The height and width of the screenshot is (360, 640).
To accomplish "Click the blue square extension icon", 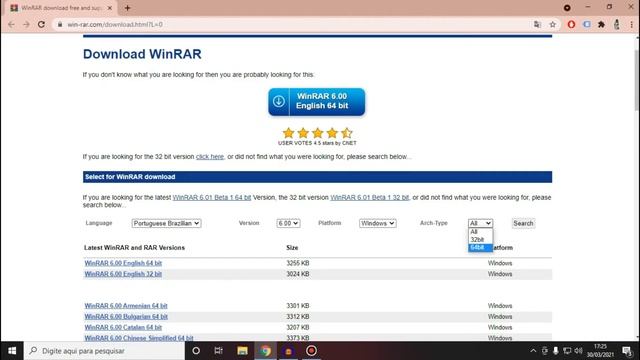I will coord(587,24).
